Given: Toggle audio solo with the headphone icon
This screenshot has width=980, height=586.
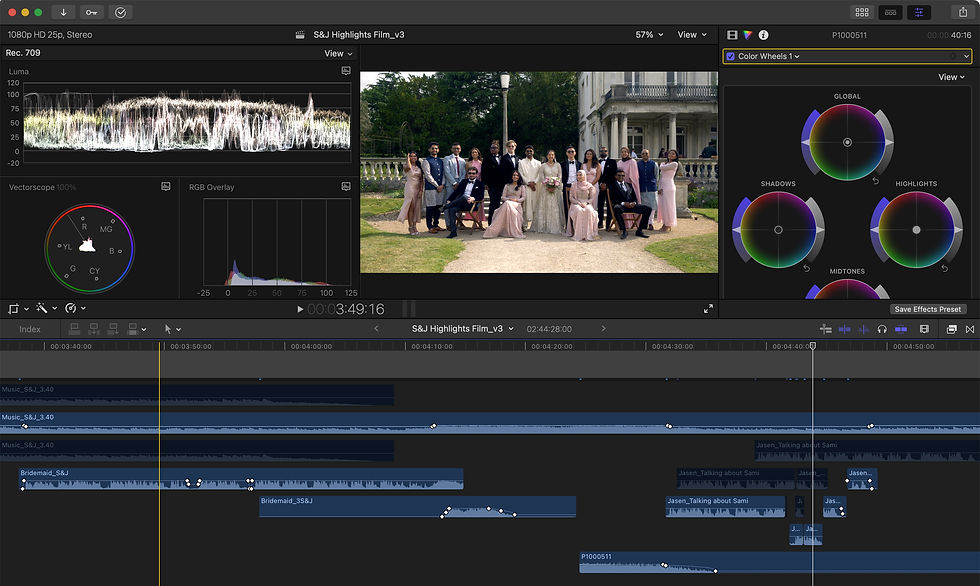Looking at the screenshot, I should point(883,329).
